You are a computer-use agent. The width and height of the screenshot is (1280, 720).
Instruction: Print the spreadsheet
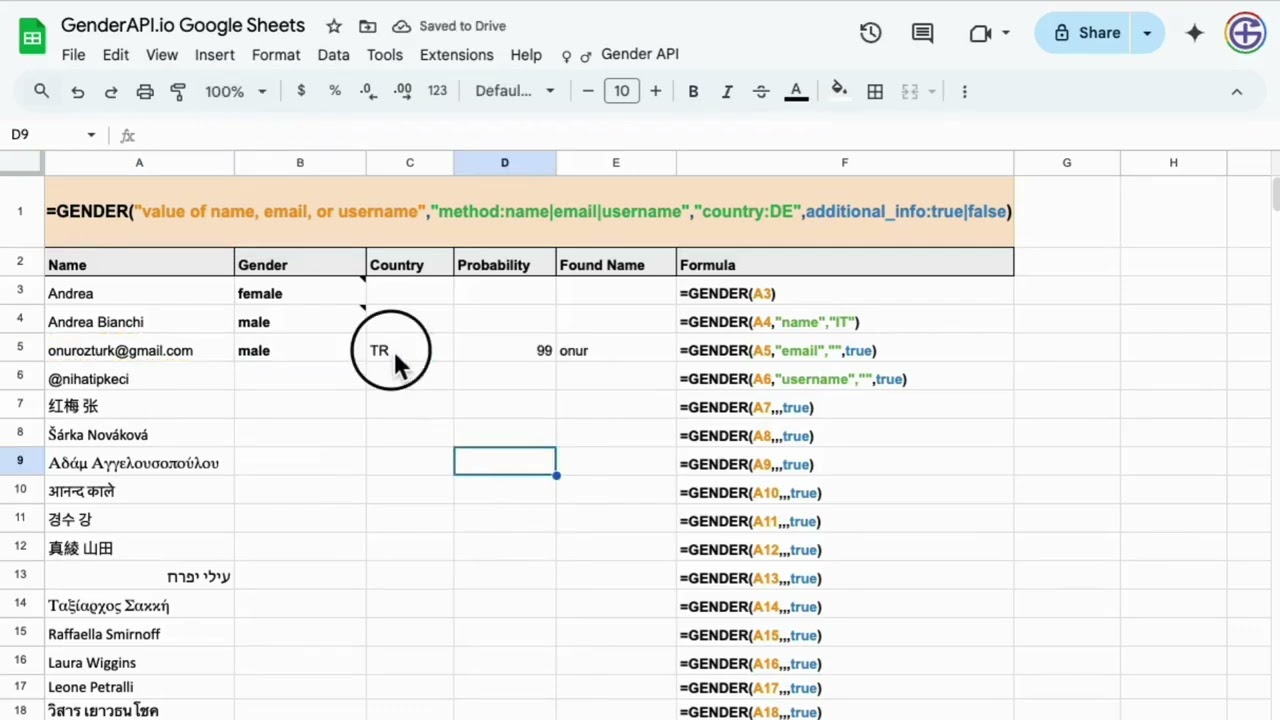tap(145, 91)
